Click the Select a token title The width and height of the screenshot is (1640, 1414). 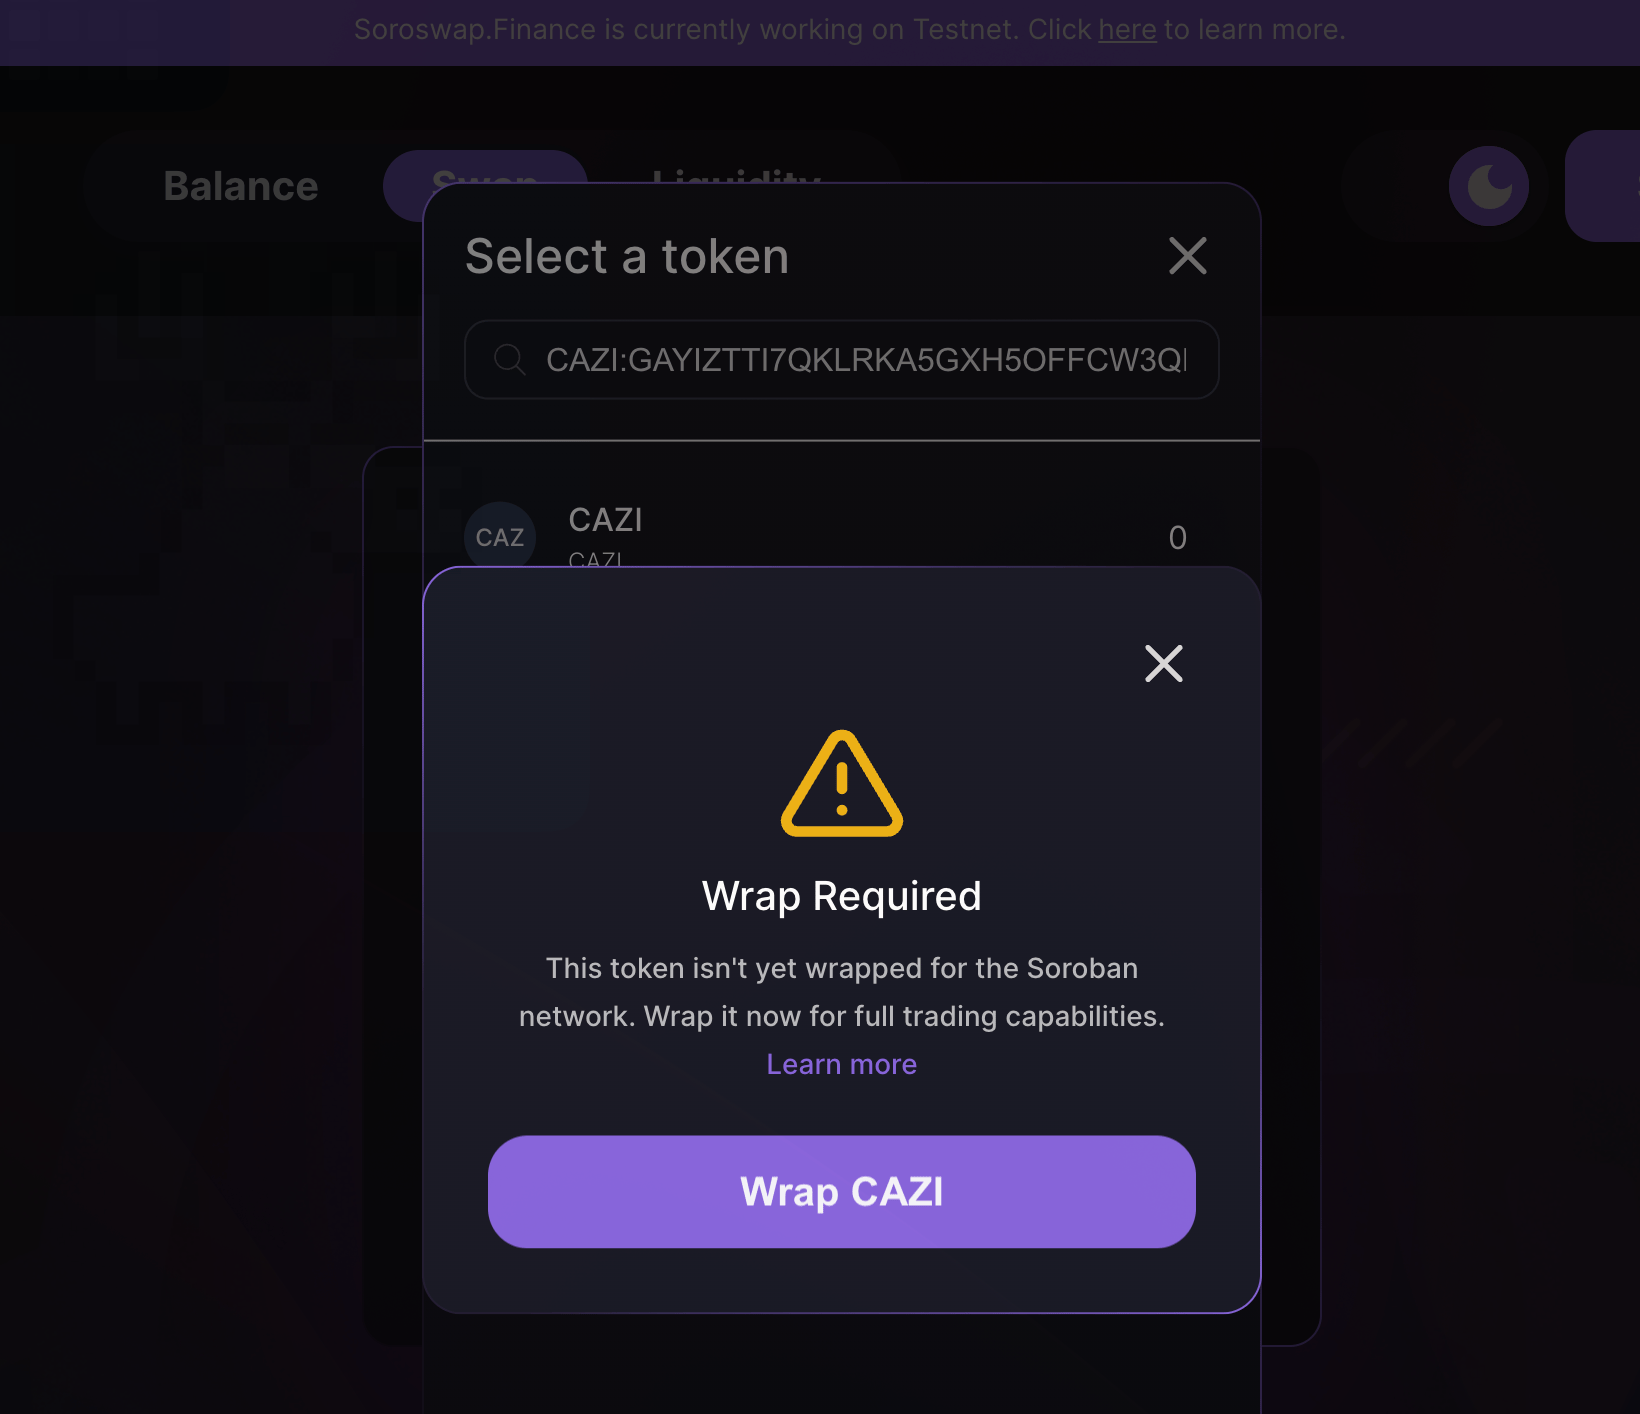(627, 256)
